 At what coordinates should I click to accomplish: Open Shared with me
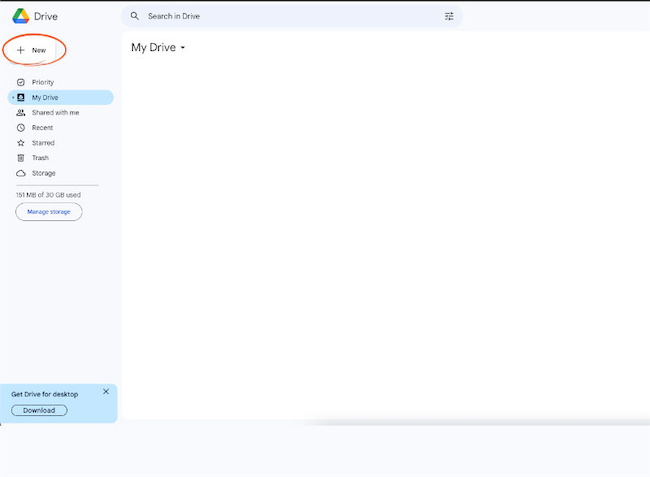[x=61, y=112]
